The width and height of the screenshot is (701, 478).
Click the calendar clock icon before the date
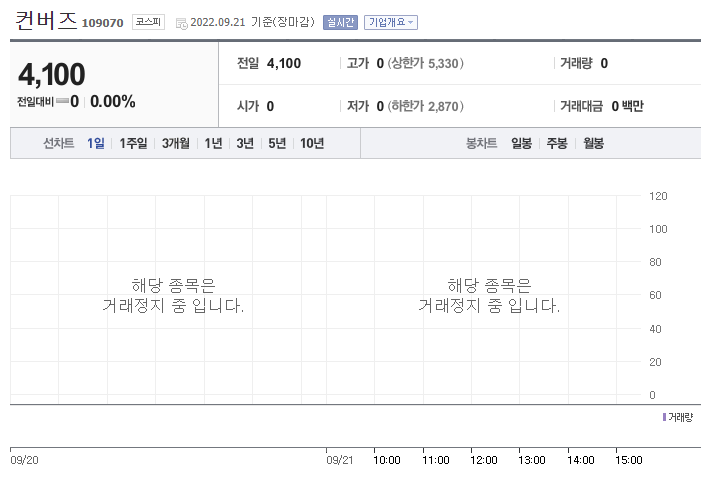pyautogui.click(x=182, y=23)
